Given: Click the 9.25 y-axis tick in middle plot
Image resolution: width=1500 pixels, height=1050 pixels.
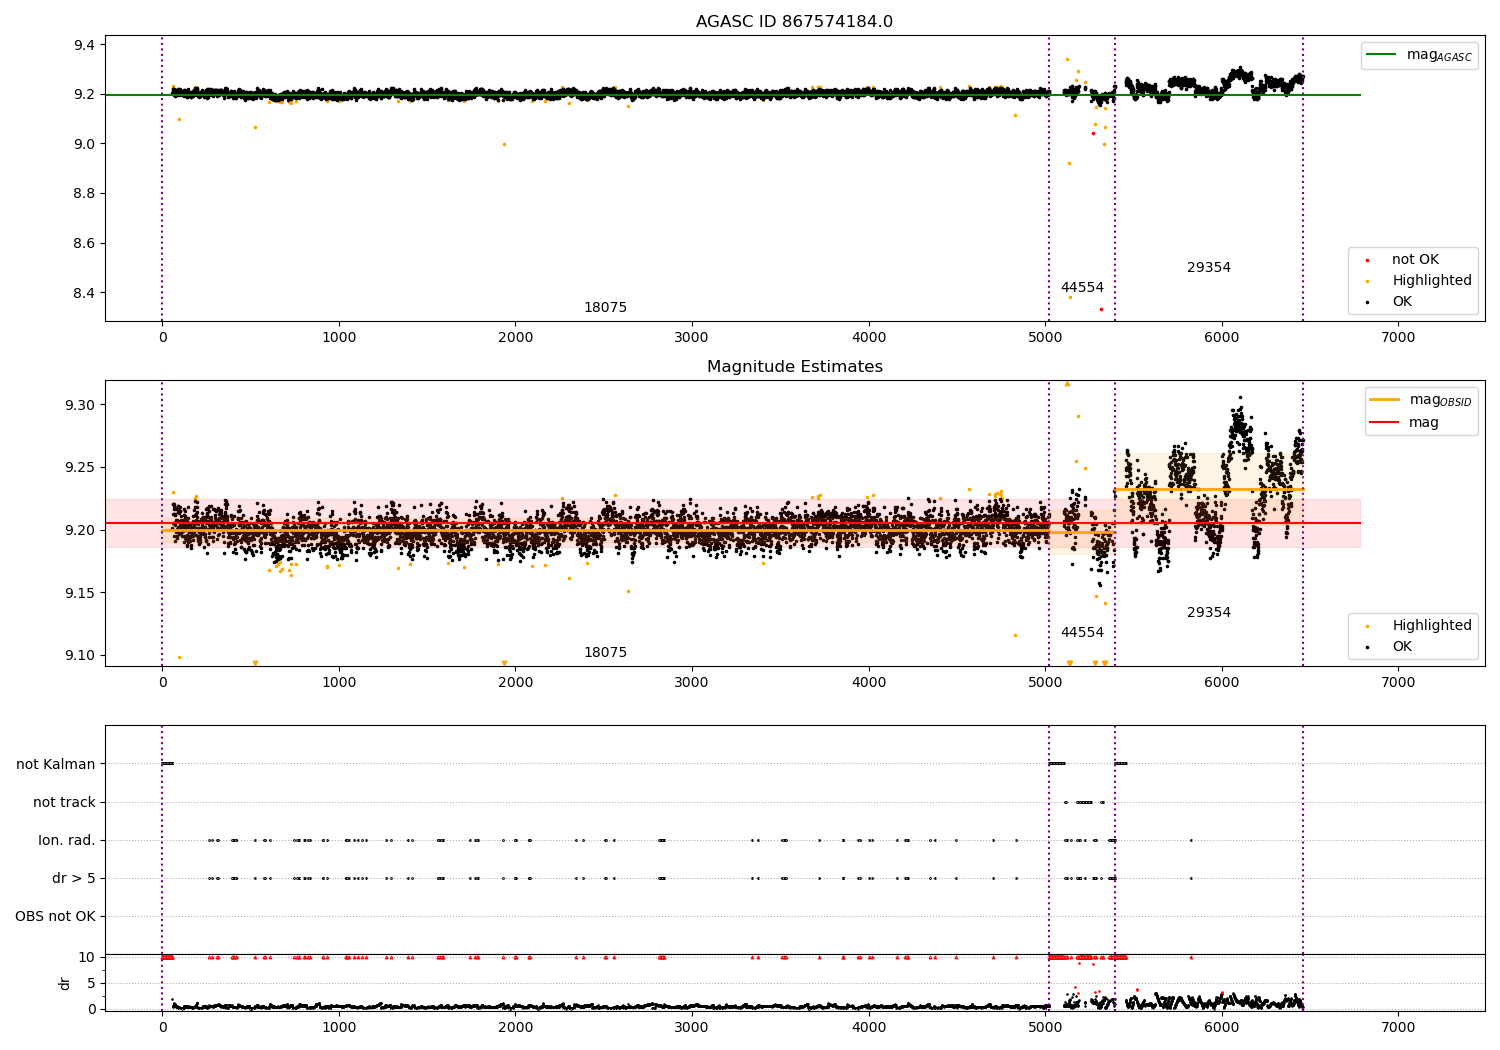Looking at the screenshot, I should coord(79,468).
